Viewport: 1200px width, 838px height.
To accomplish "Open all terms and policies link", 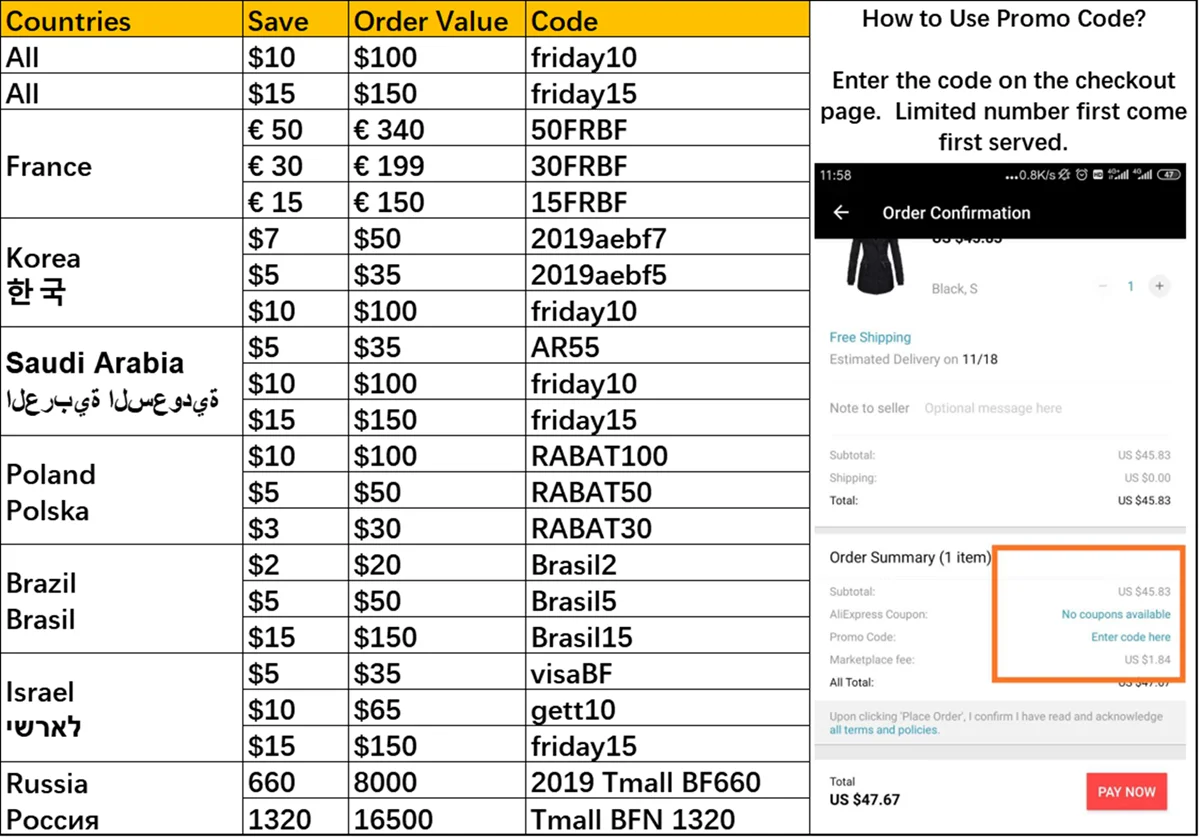I will click(884, 730).
